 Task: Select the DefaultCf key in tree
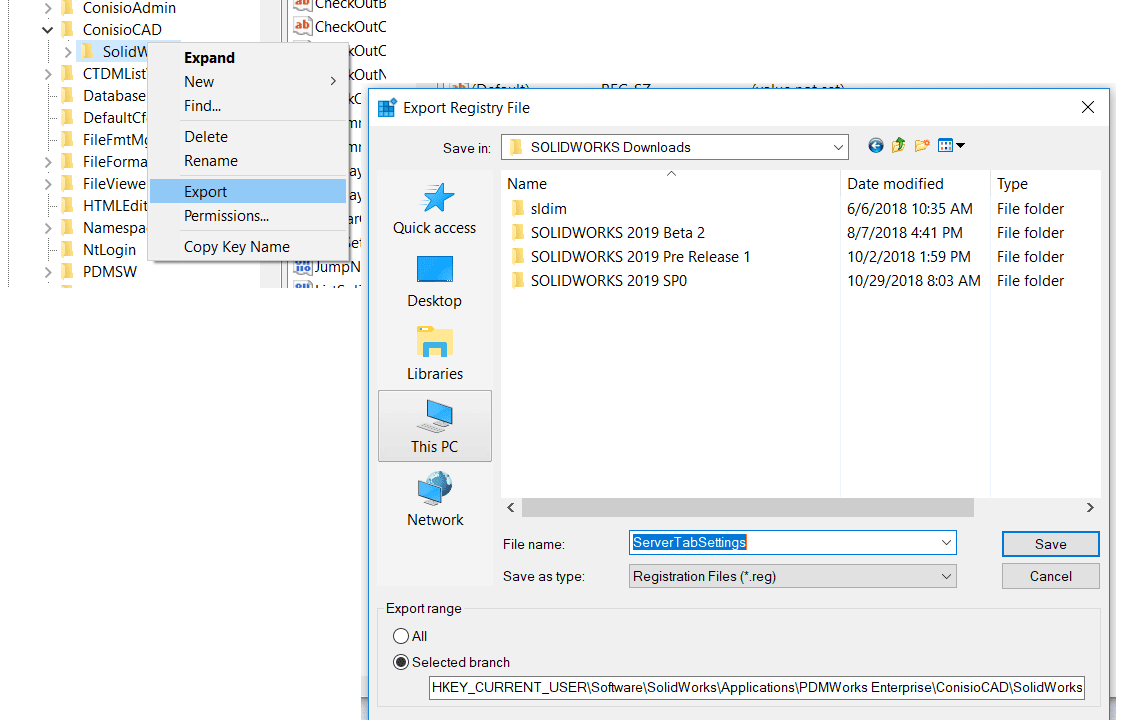coord(114,118)
